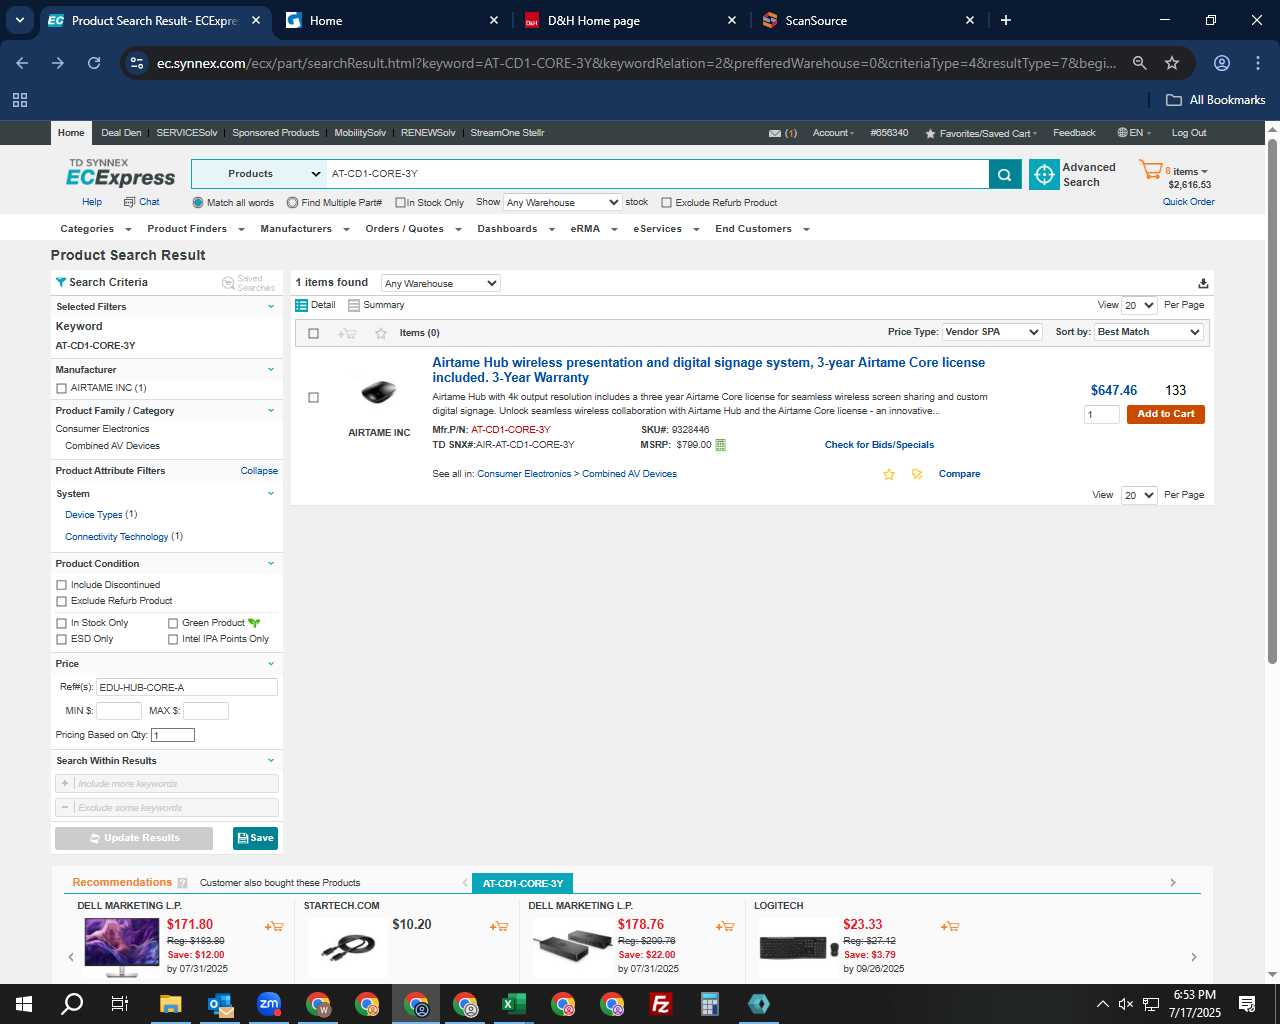Click the Recommendations help question icon
Screen dimensions: 1280x1024
click(x=182, y=883)
